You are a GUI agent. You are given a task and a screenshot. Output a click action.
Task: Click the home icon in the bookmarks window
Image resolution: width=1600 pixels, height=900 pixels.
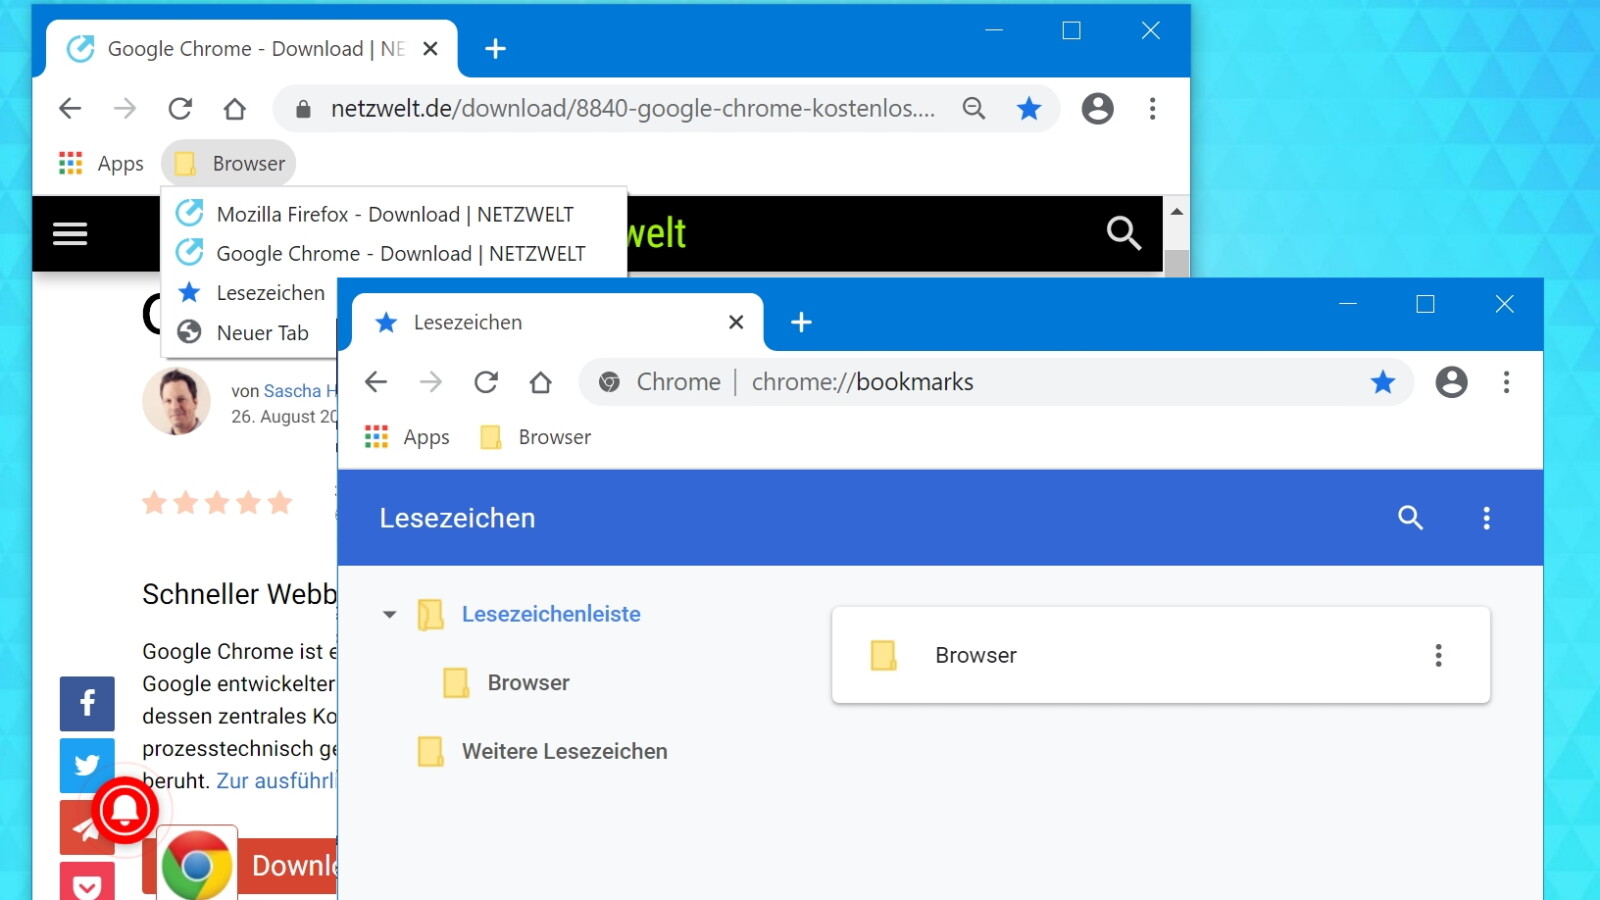pos(540,382)
